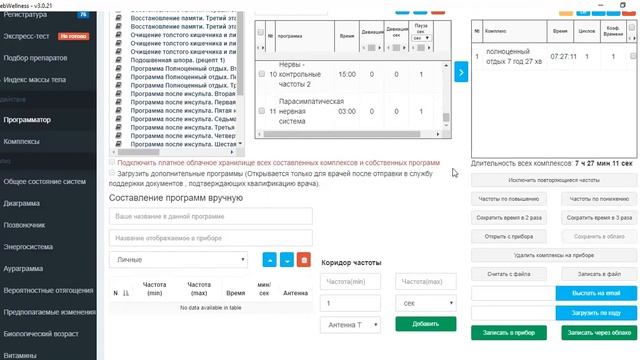The image size is (640, 360).
Task: Click book icon of Подошвенная шпора row
Action: tap(118, 60)
